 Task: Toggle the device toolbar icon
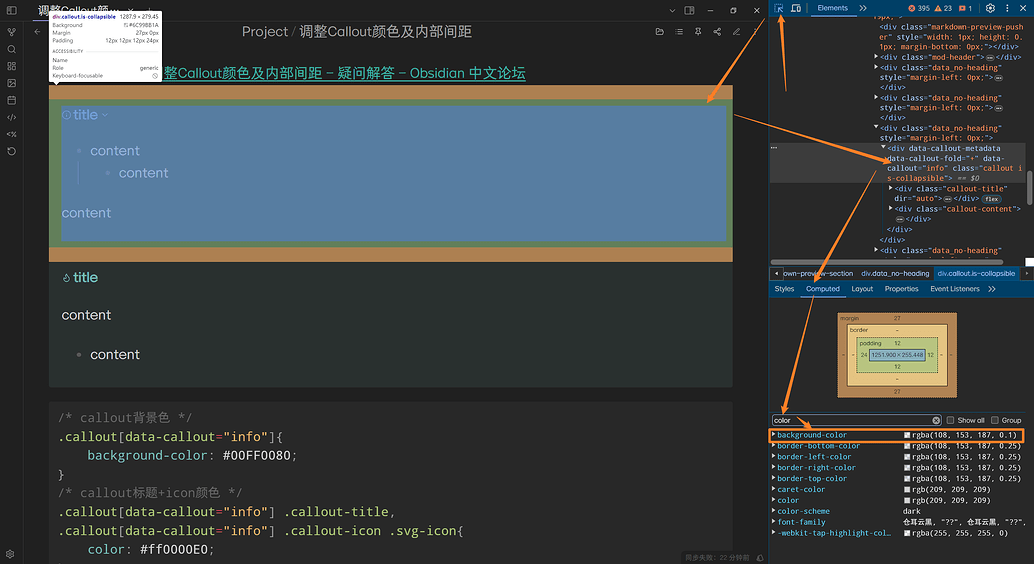pyautogui.click(x=796, y=8)
